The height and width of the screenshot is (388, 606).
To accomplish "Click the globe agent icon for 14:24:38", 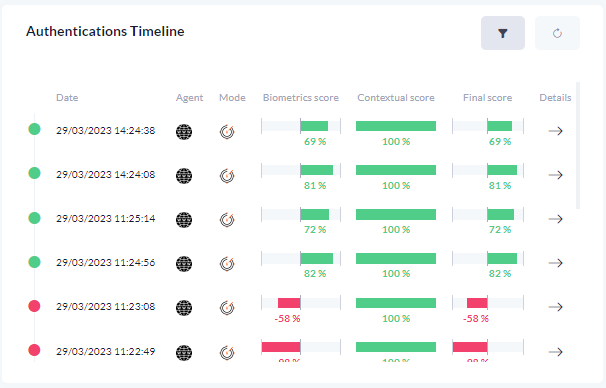I will point(184,132).
